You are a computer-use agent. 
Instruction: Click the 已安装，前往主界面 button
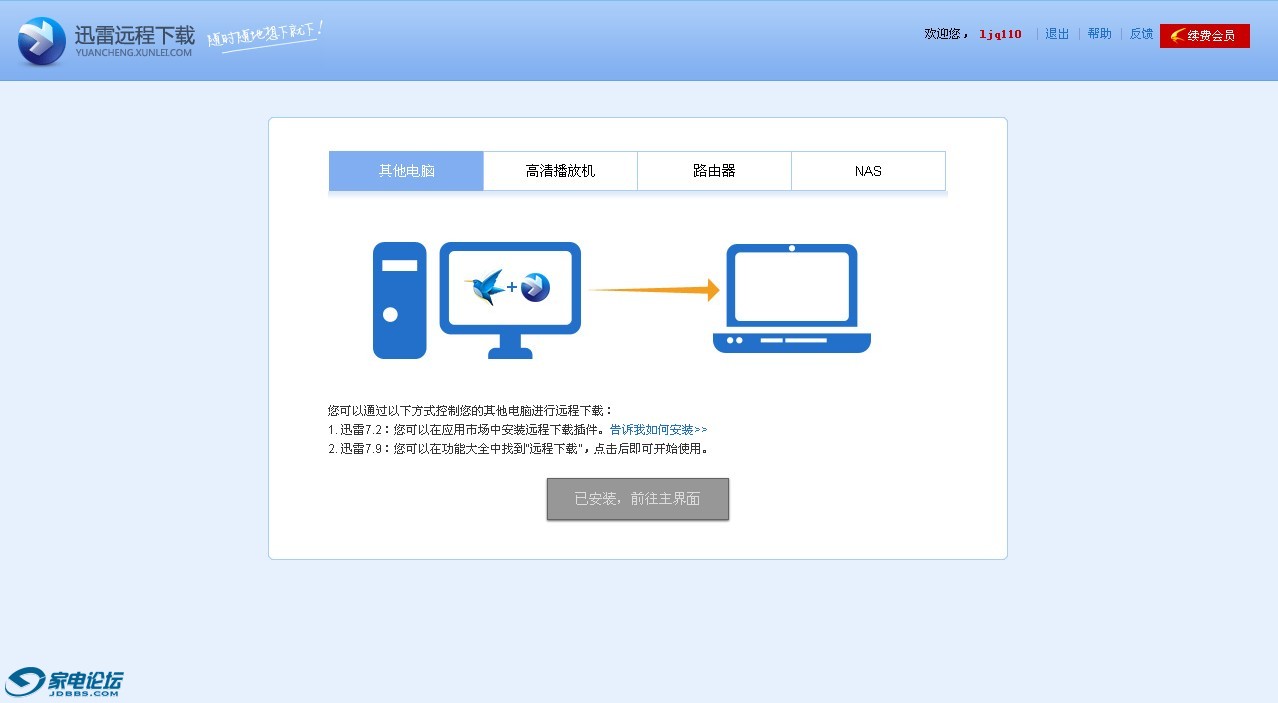[638, 499]
